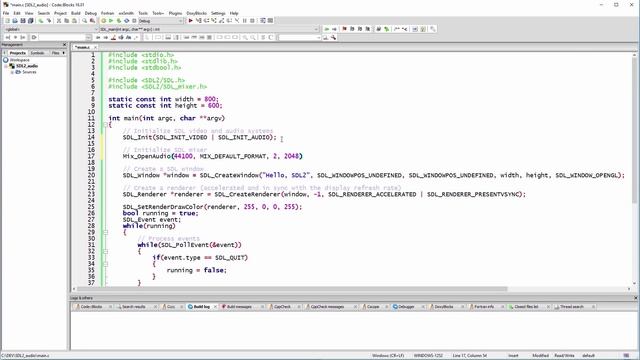Click the Open file toolbar icon
Image resolution: width=640 pixels, height=360 pixels.
coord(15,20)
